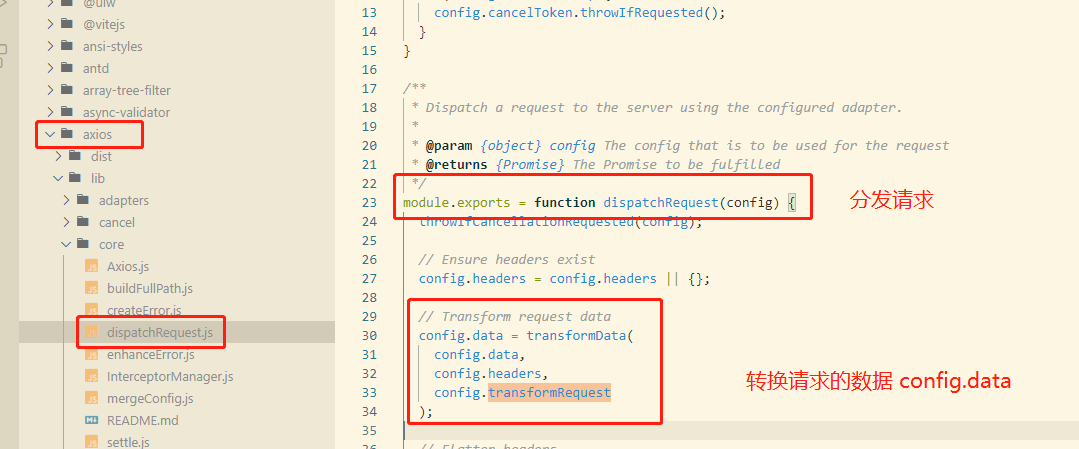This screenshot has height=449, width=1079.
Task: Expand the adapters folder
Action: (x=66, y=200)
